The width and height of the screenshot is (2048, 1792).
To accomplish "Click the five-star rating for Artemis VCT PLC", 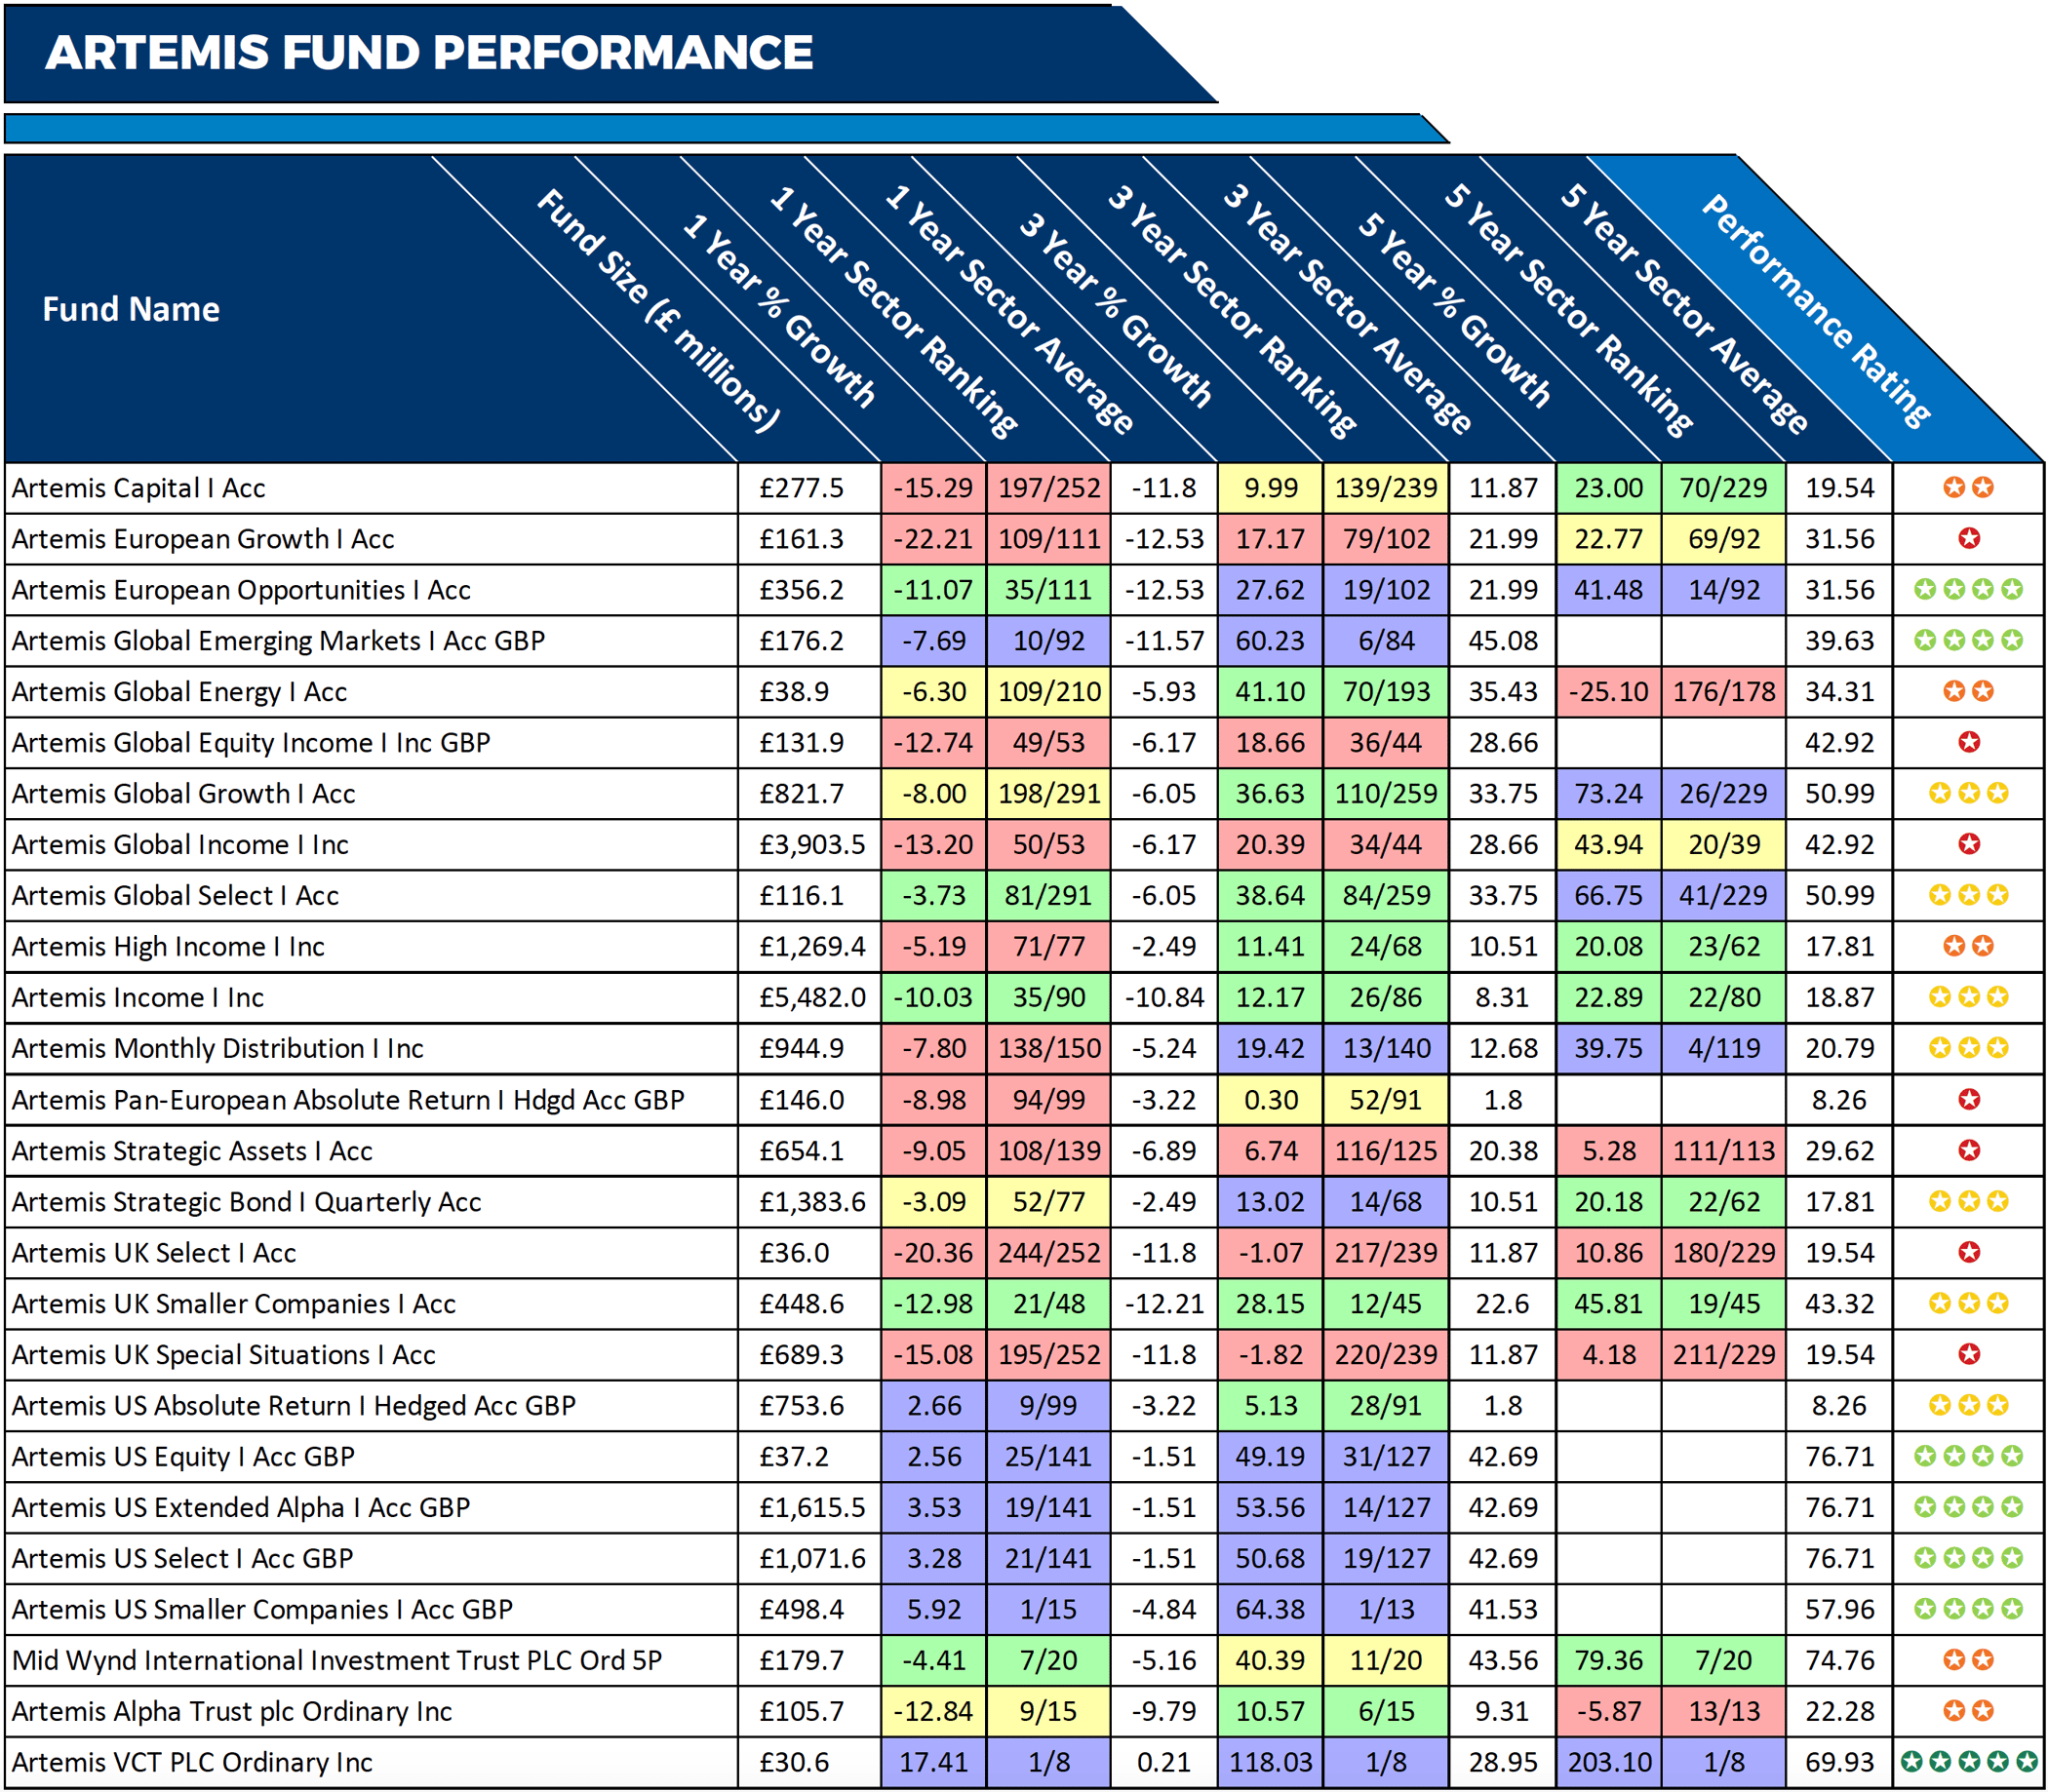I will tap(1969, 1762).
